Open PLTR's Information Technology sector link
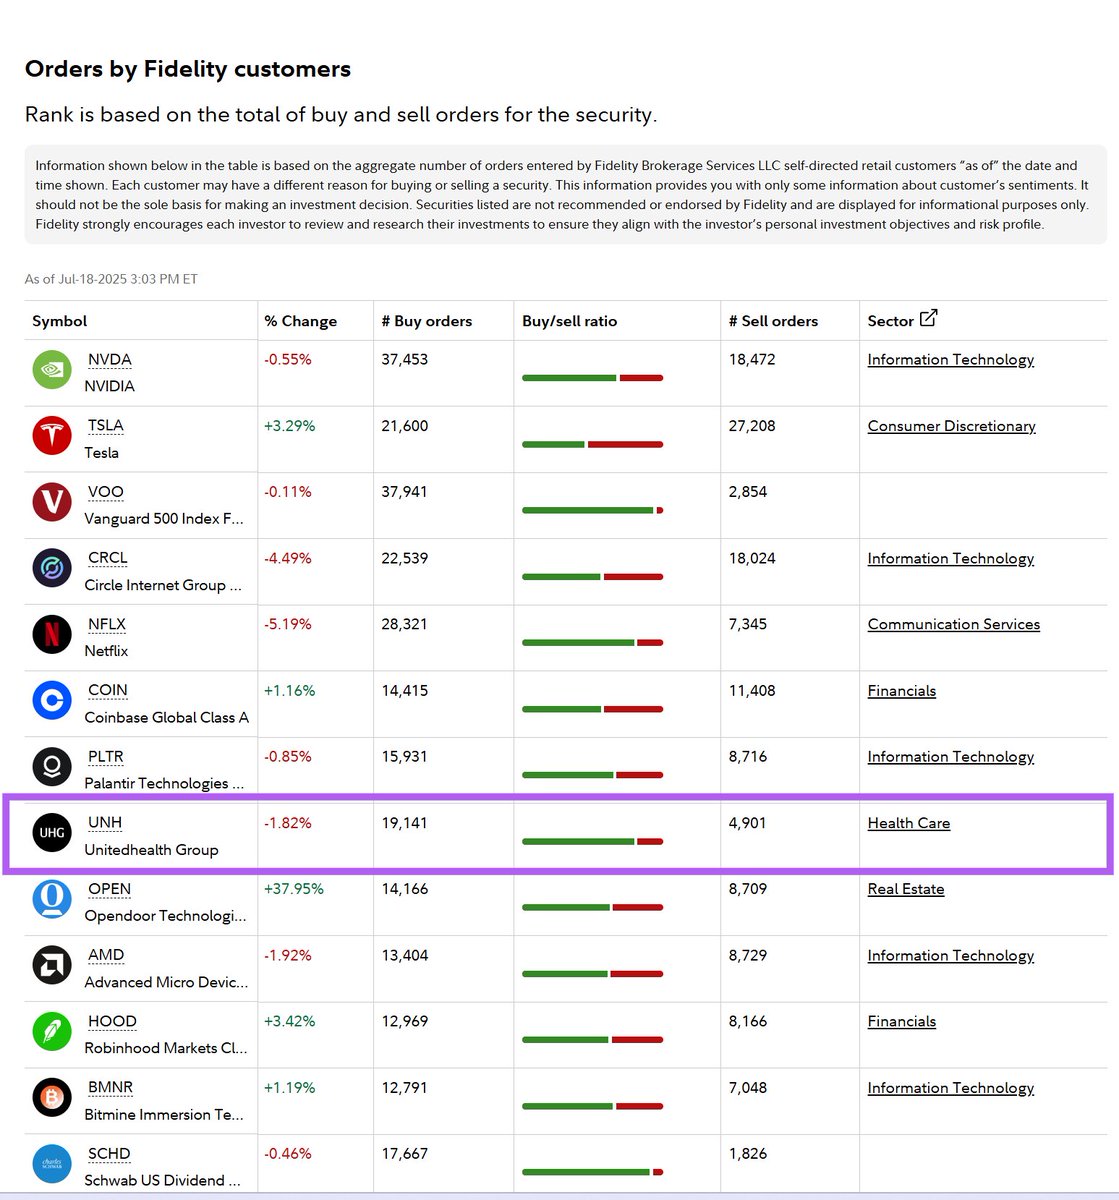 (951, 757)
